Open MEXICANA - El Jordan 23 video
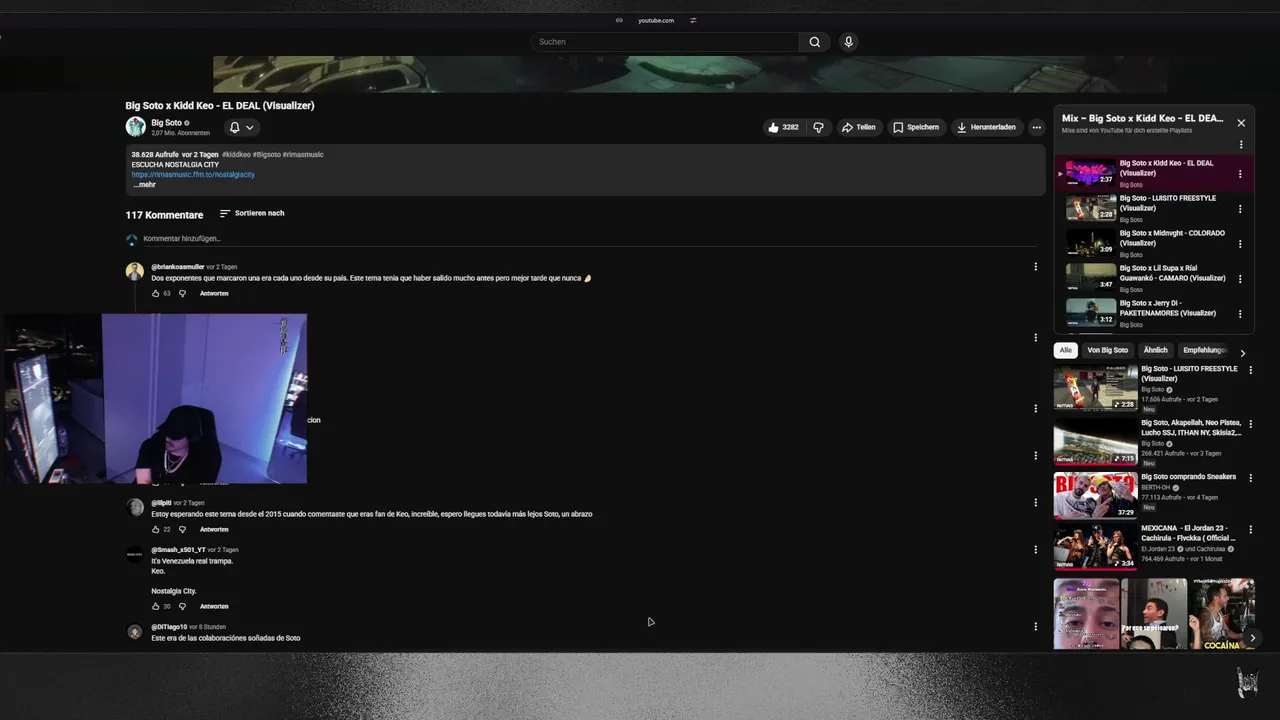1280x720 pixels. coord(1096,547)
